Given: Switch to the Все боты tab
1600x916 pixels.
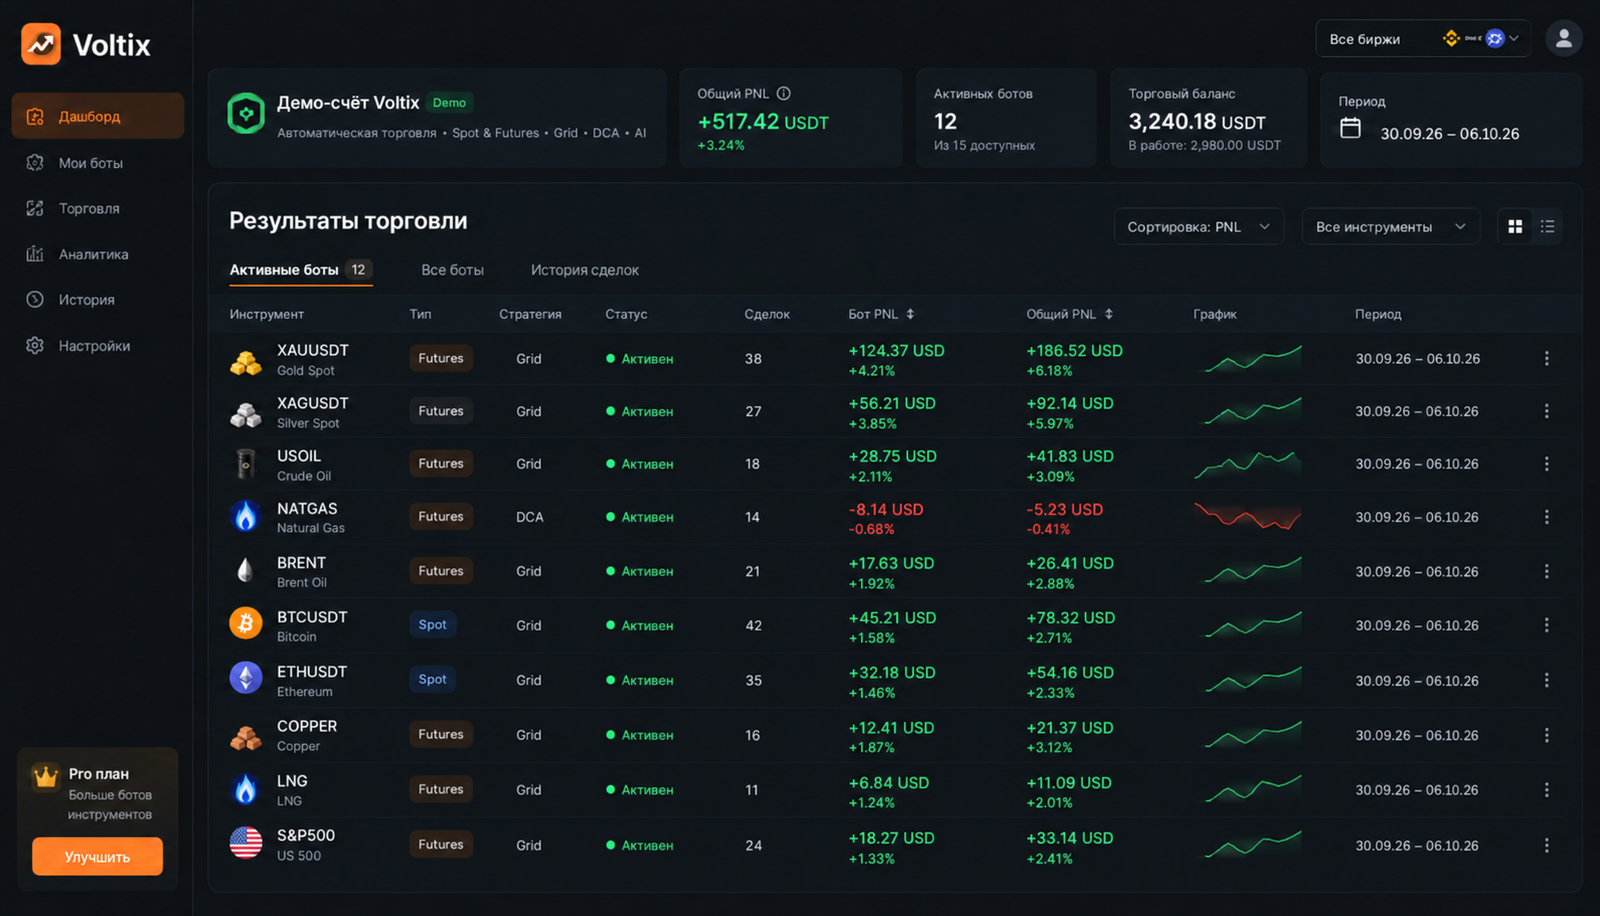Looking at the screenshot, I should [x=452, y=270].
